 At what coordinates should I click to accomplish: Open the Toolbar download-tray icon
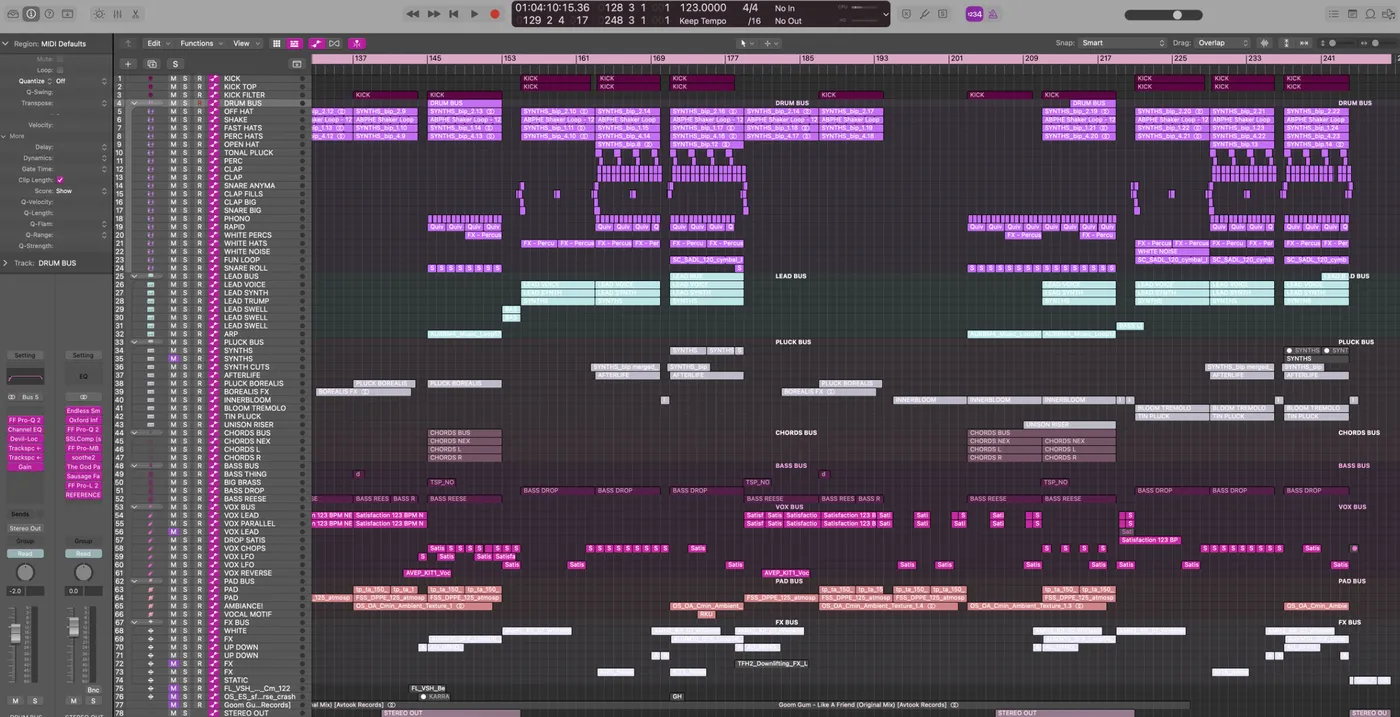click(x=68, y=14)
